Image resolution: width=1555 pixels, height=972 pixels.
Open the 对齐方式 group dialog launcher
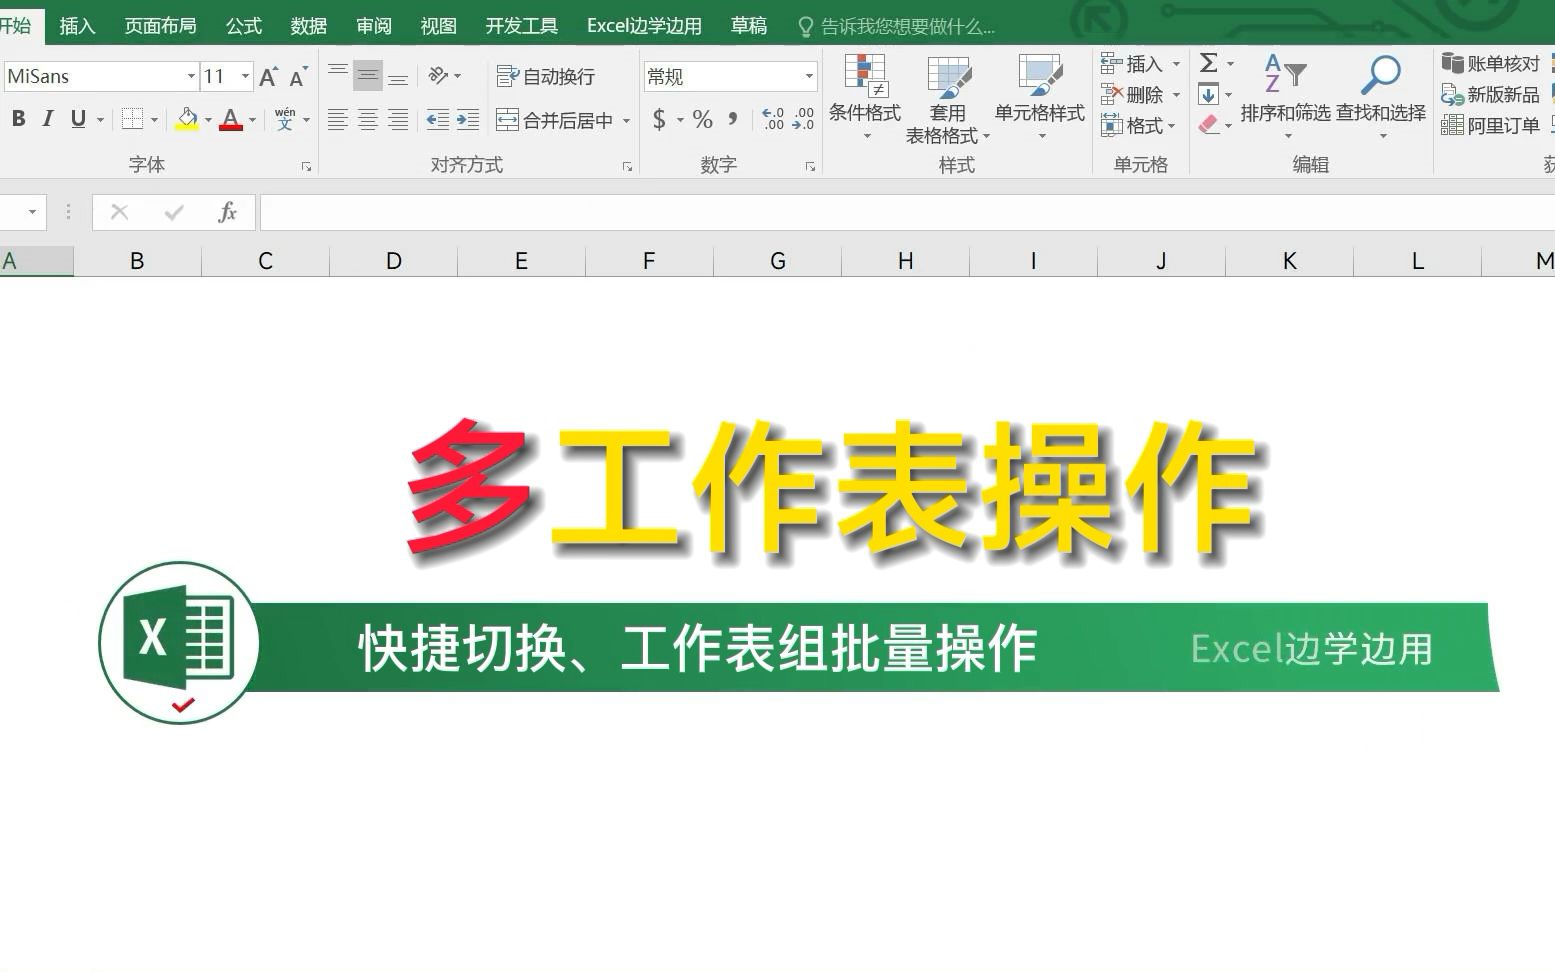pos(627,167)
